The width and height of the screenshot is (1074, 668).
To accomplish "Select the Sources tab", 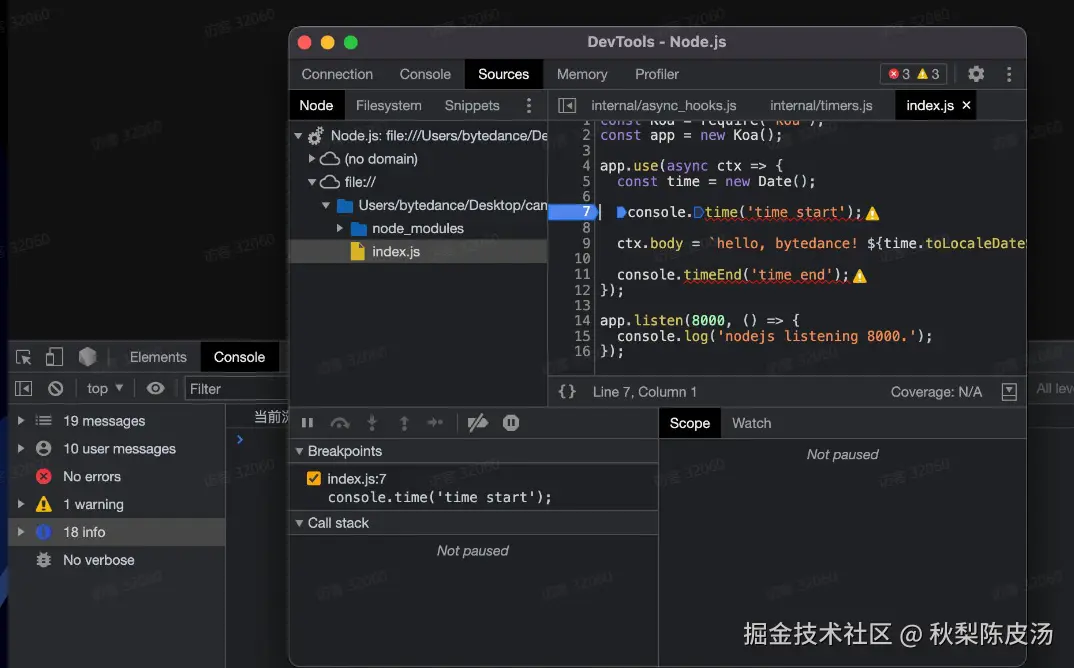I will click(503, 74).
